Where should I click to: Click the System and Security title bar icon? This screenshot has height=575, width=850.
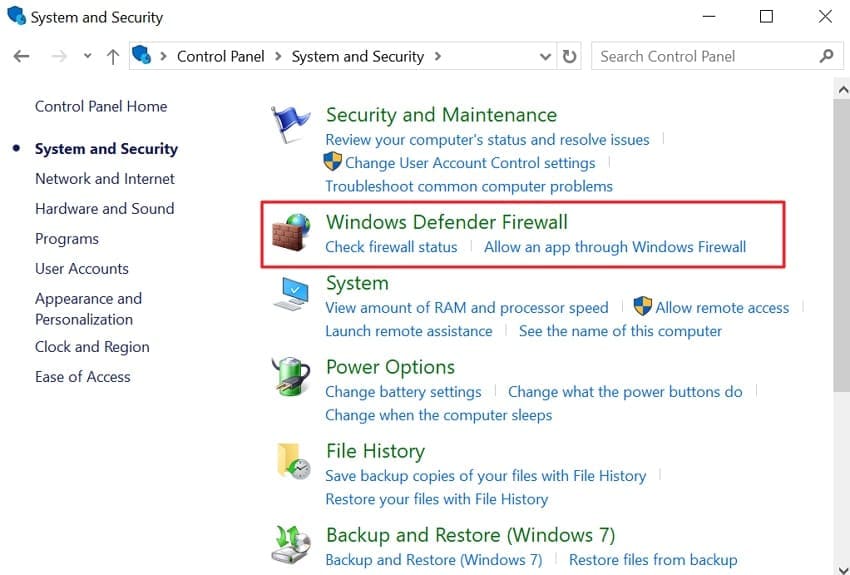coord(16,16)
